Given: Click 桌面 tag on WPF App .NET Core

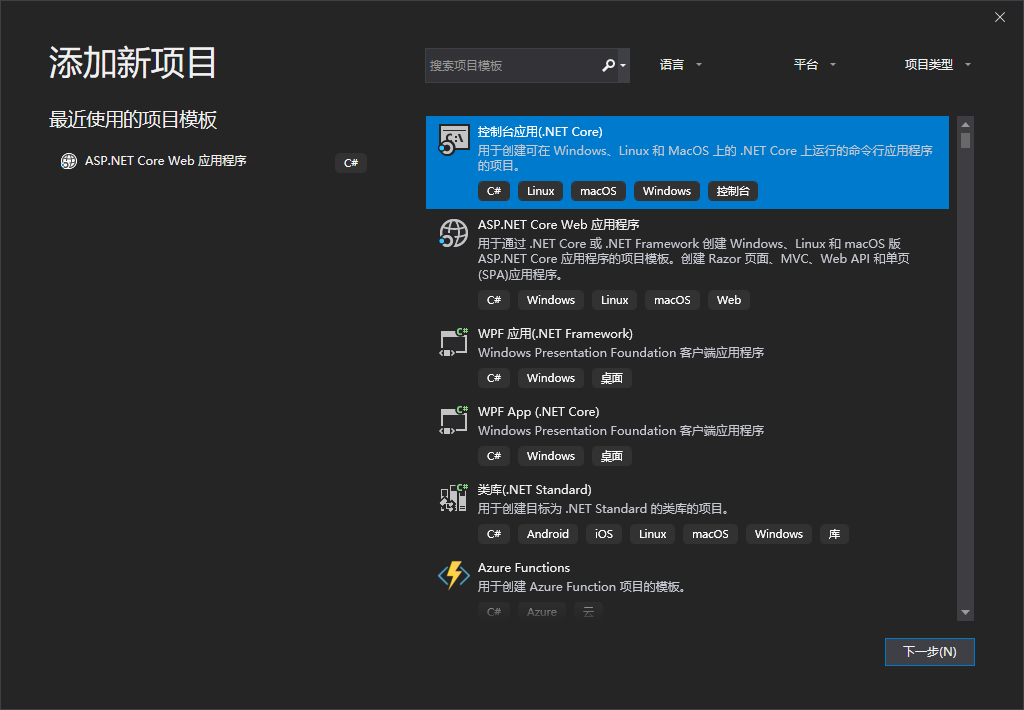Looking at the screenshot, I should (x=612, y=456).
